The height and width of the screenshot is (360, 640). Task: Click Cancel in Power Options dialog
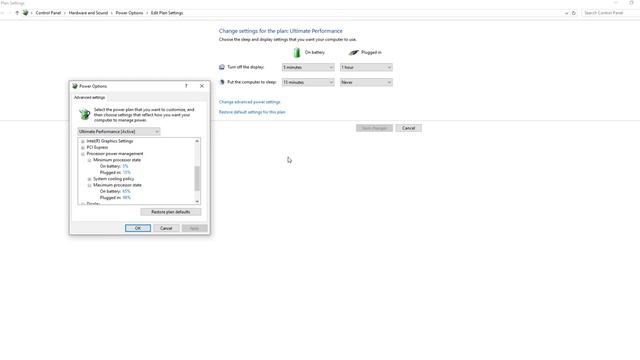coord(166,228)
